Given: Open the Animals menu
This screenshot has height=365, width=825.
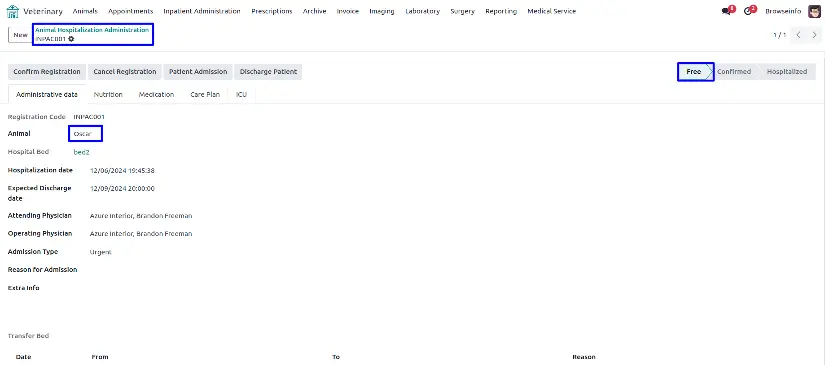Looking at the screenshot, I should pos(85,11).
